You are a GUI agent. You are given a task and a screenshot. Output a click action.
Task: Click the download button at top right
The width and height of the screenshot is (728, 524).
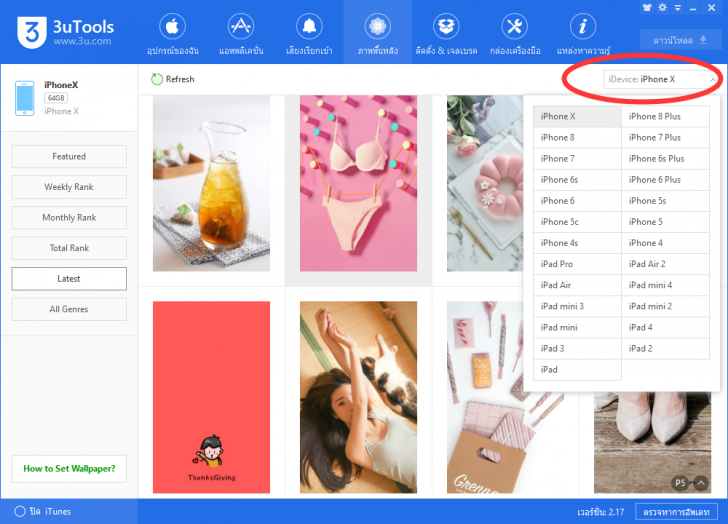680,40
